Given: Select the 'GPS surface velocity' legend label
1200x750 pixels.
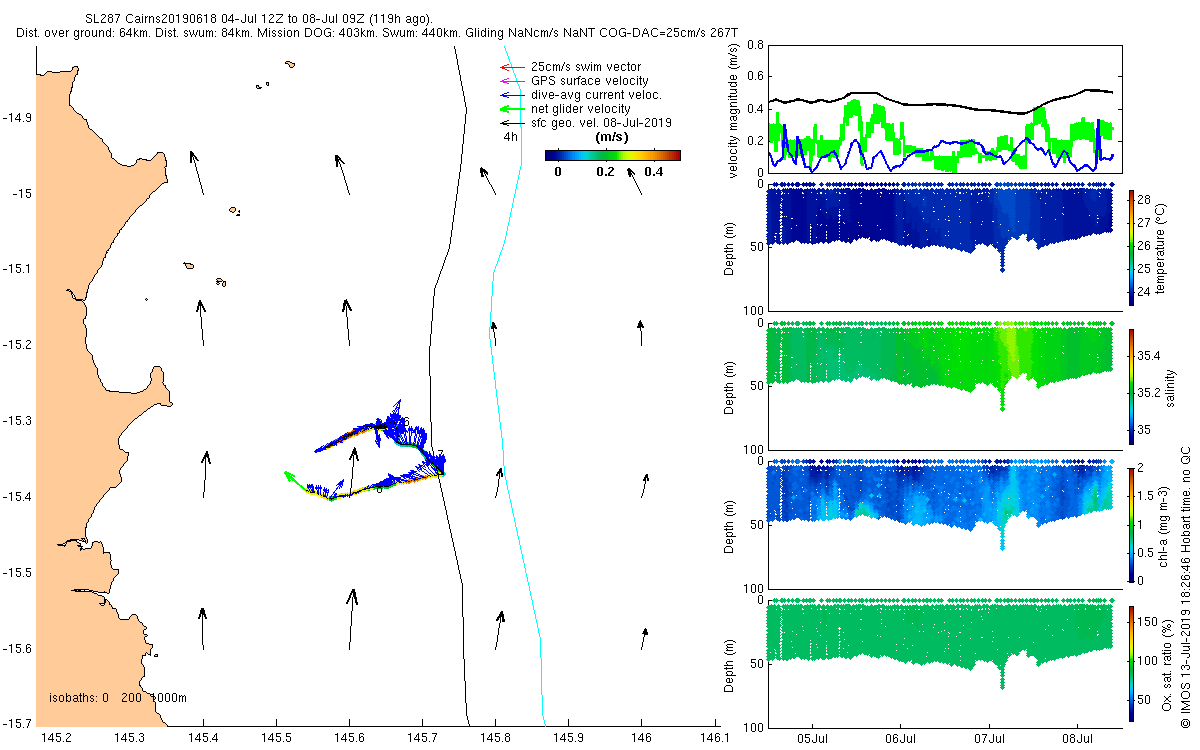Looking at the screenshot, I should click(589, 81).
